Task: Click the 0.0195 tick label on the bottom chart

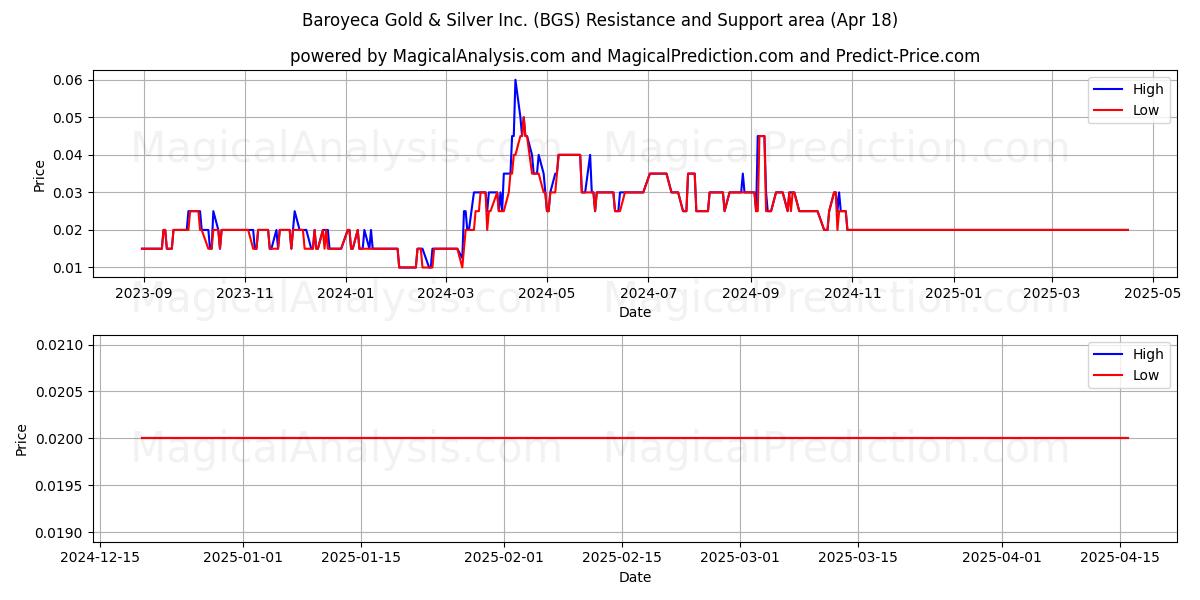Action: click(58, 486)
